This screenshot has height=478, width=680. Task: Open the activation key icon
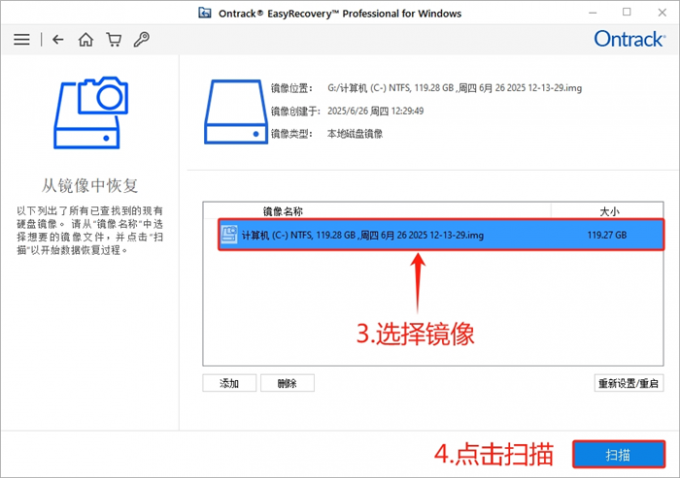tap(141, 39)
